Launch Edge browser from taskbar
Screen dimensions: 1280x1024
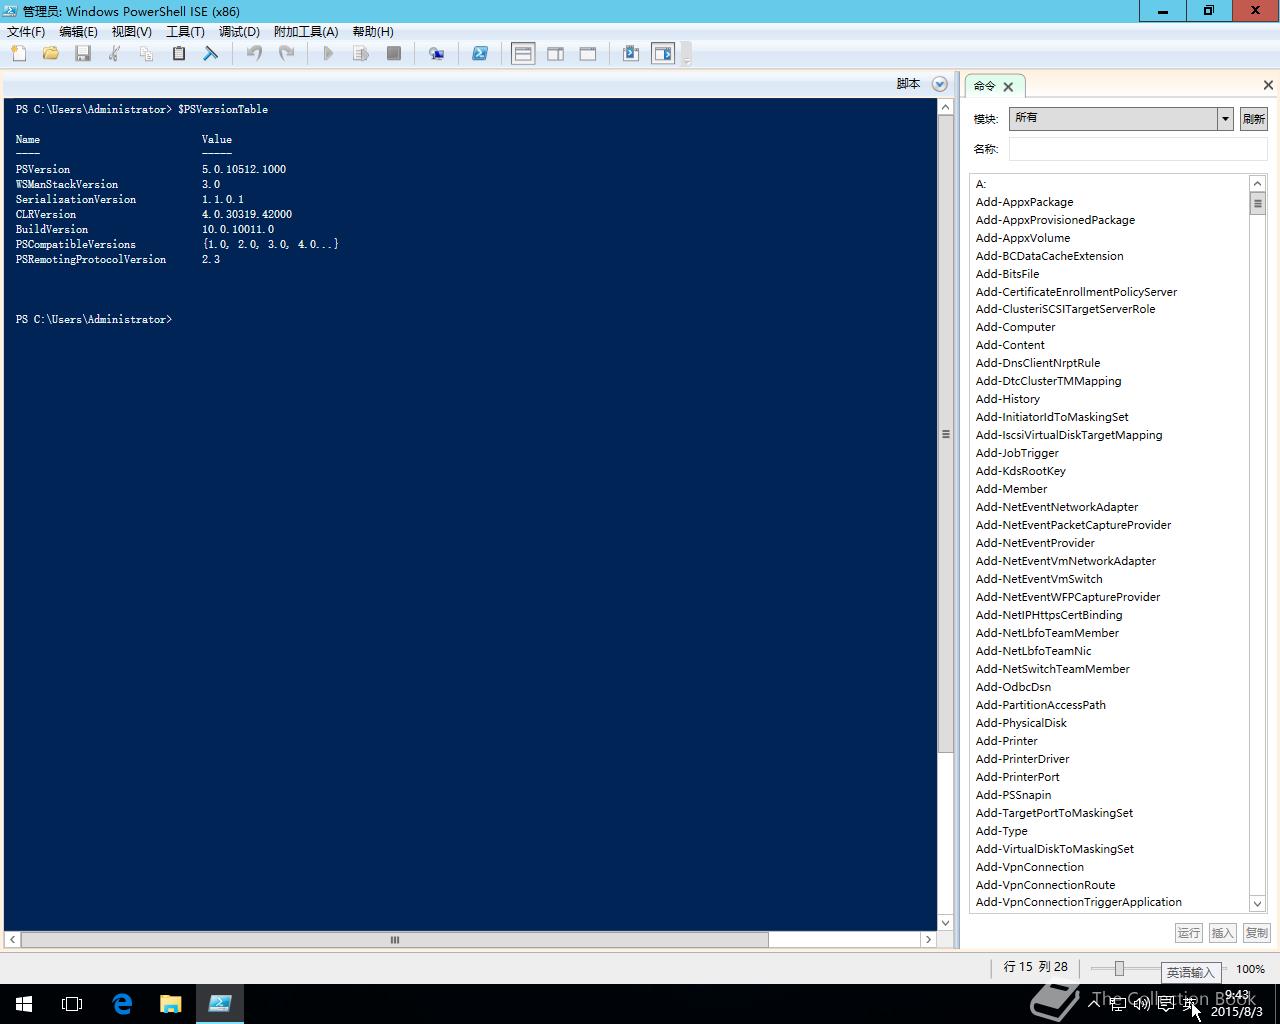[122, 1004]
